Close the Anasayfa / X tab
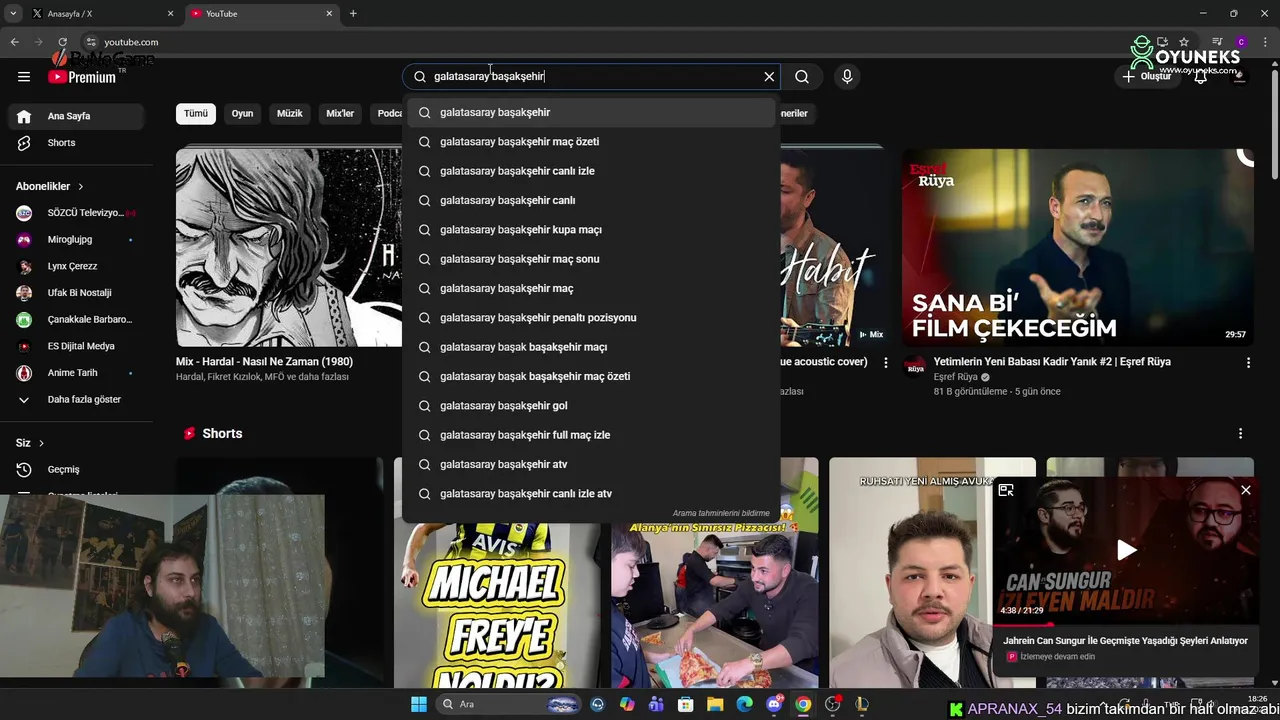This screenshot has height=720, width=1280. (170, 14)
